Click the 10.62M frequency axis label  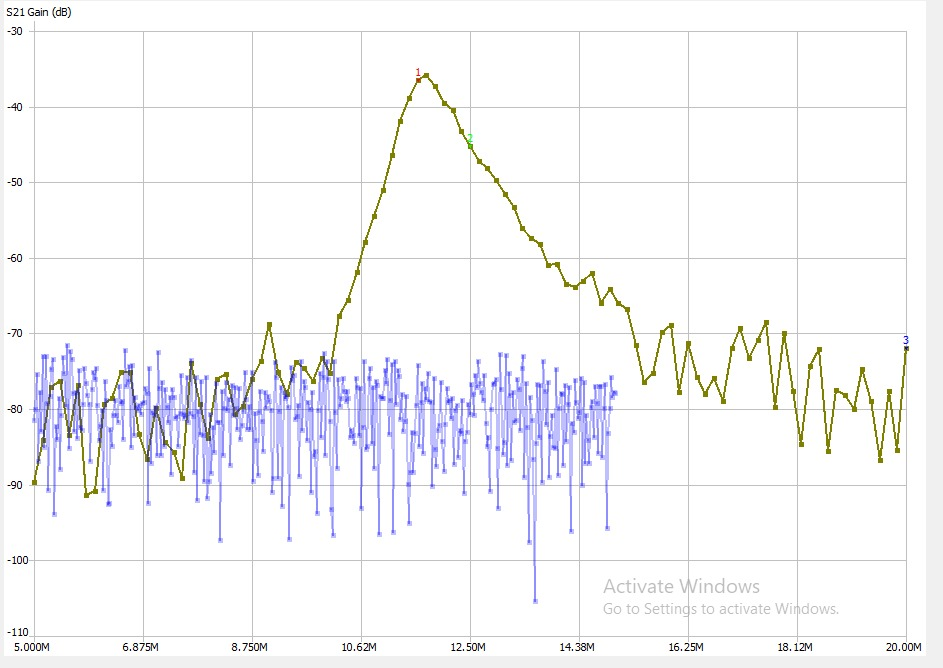point(360,646)
